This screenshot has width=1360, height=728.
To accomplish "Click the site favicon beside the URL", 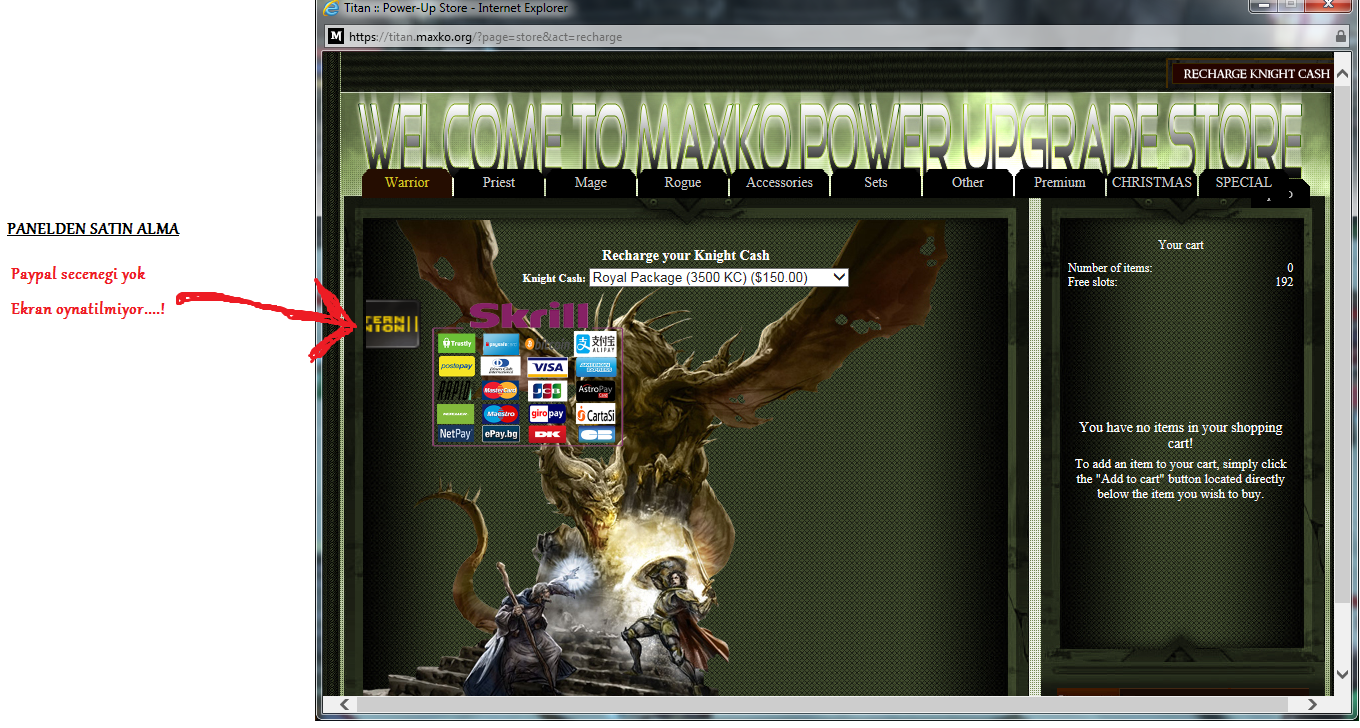I will pyautogui.click(x=336, y=36).
